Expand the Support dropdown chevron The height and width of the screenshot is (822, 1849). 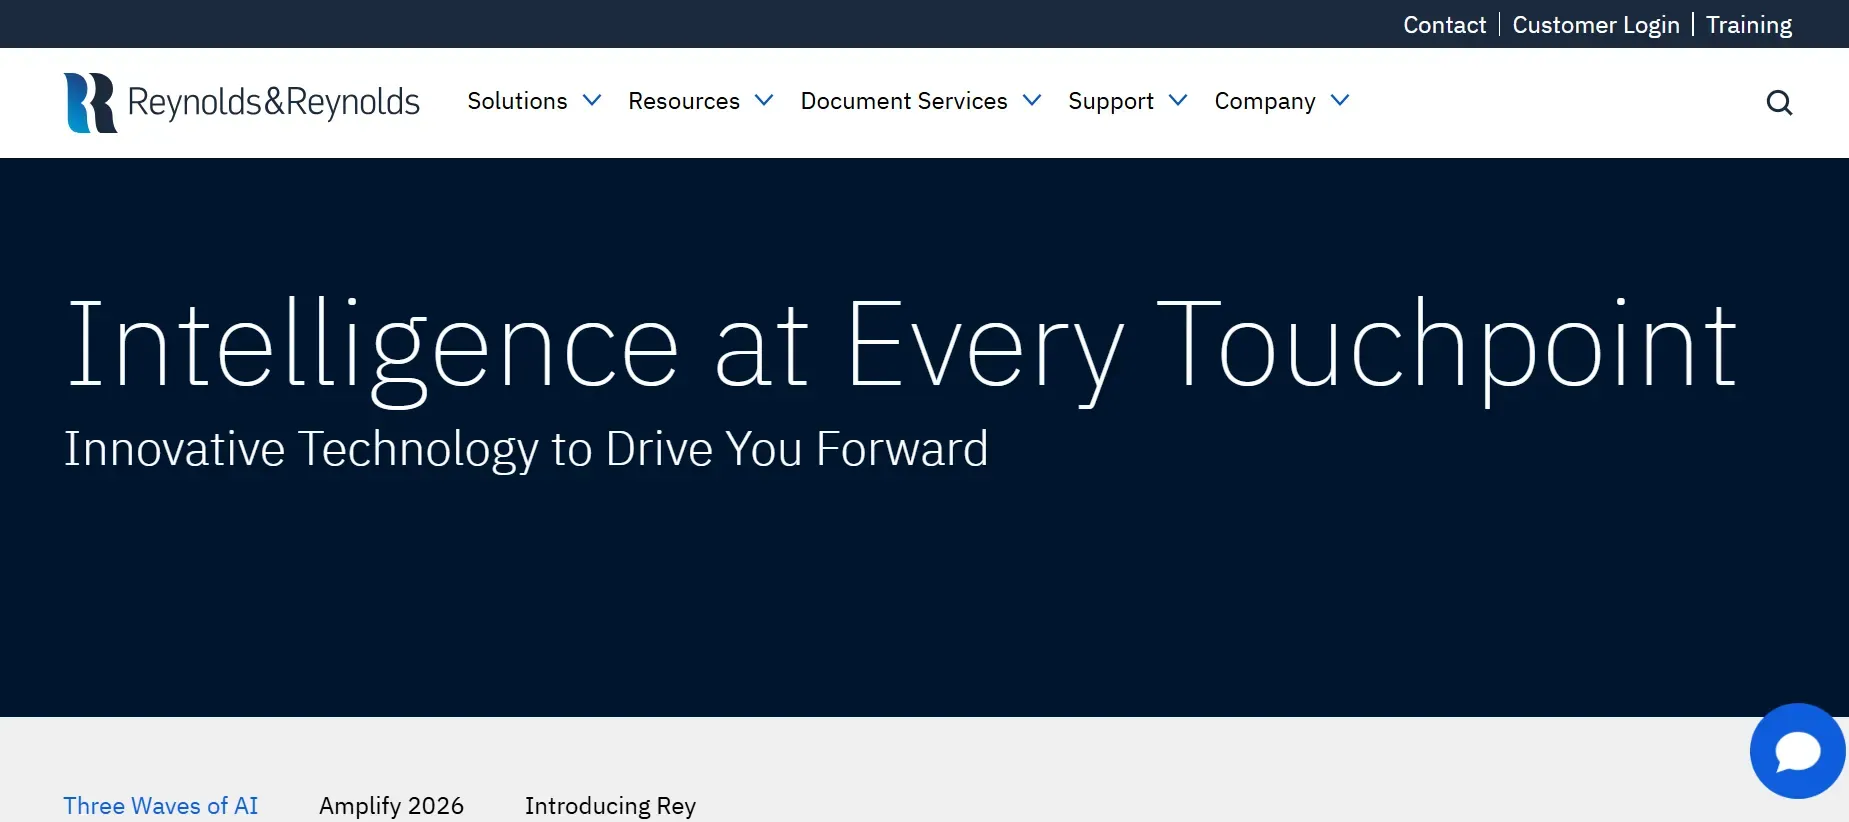tap(1178, 100)
